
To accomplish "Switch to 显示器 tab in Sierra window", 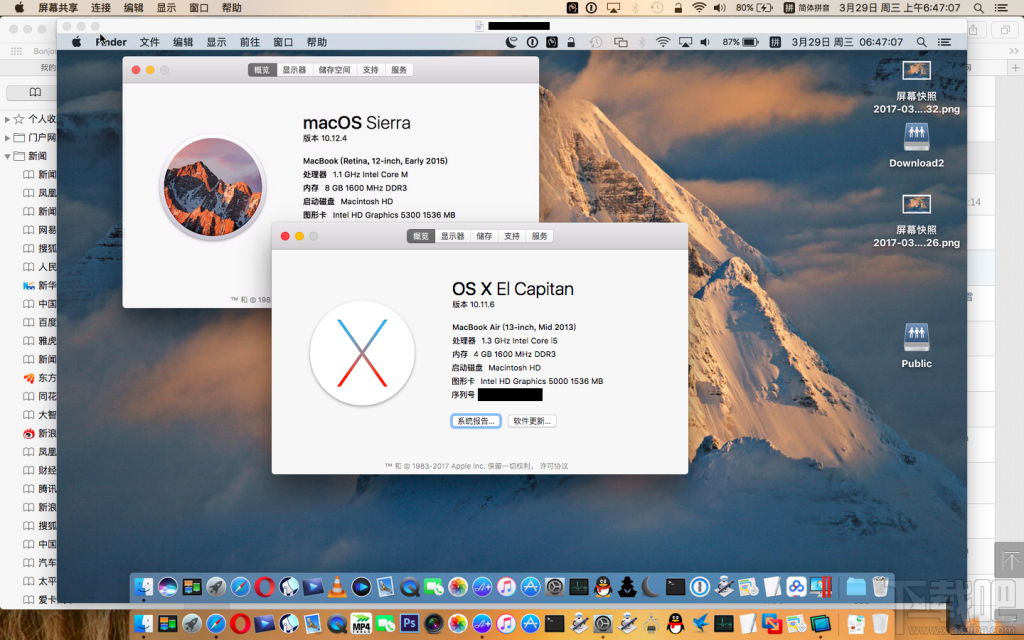I will coord(294,70).
